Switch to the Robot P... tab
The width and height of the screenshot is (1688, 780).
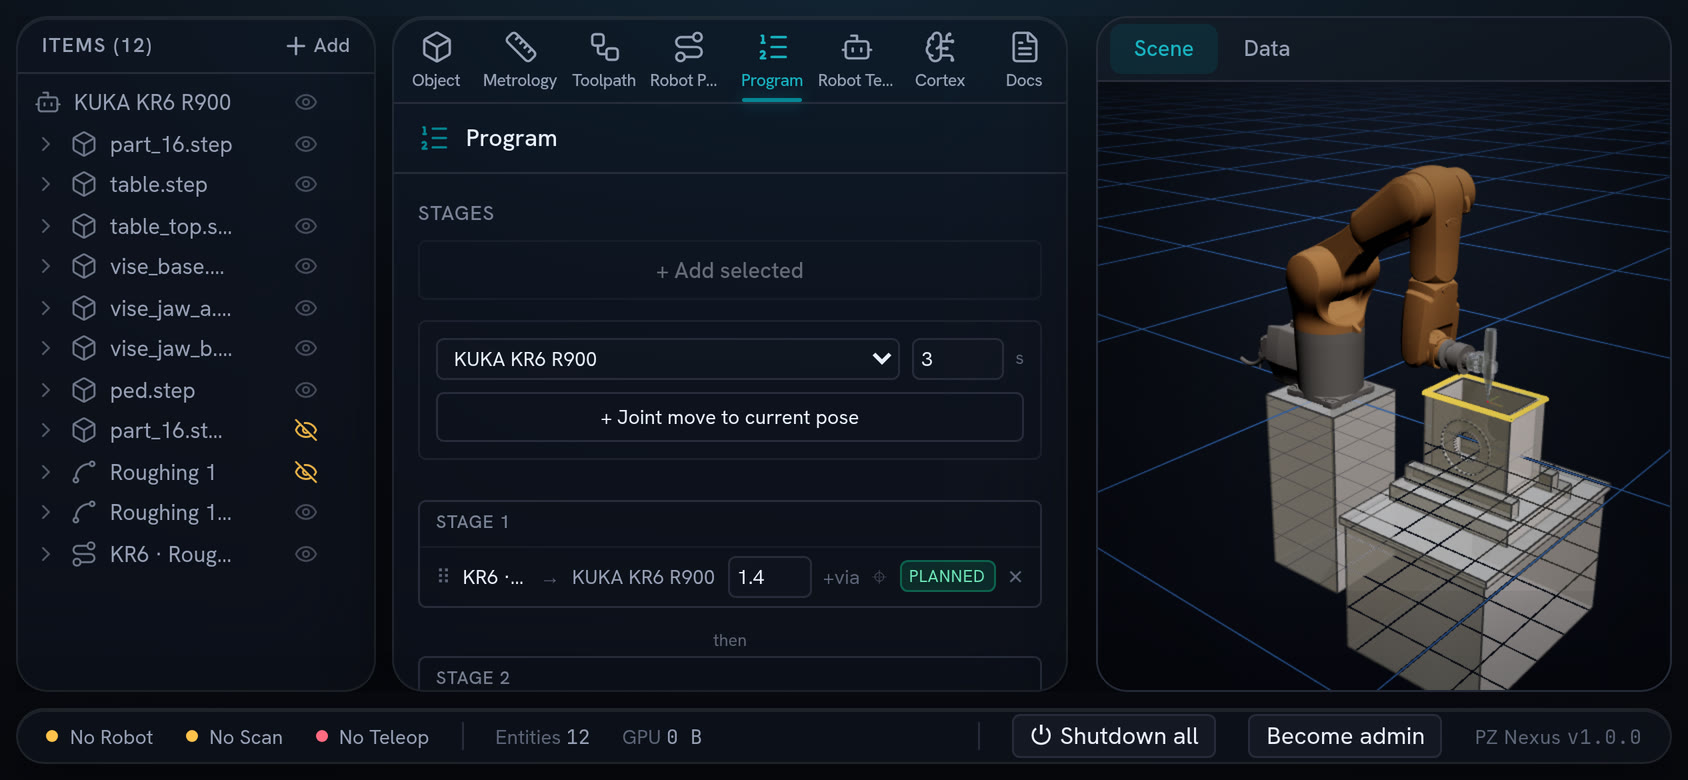point(684,60)
